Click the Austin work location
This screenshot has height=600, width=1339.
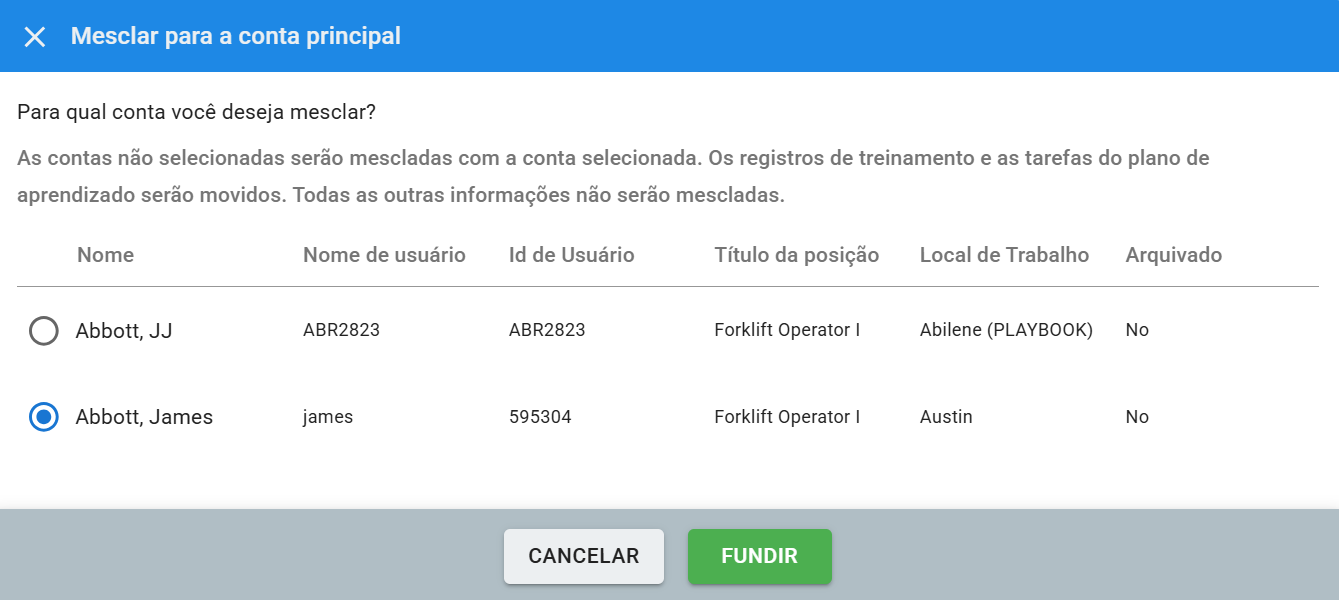pos(946,417)
